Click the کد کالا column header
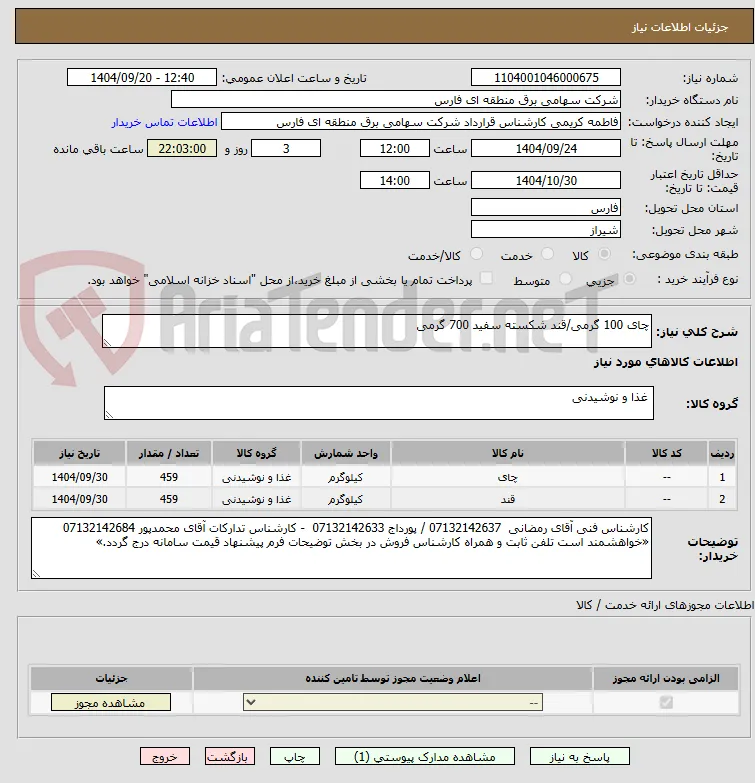This screenshot has width=755, height=783. pos(666,453)
